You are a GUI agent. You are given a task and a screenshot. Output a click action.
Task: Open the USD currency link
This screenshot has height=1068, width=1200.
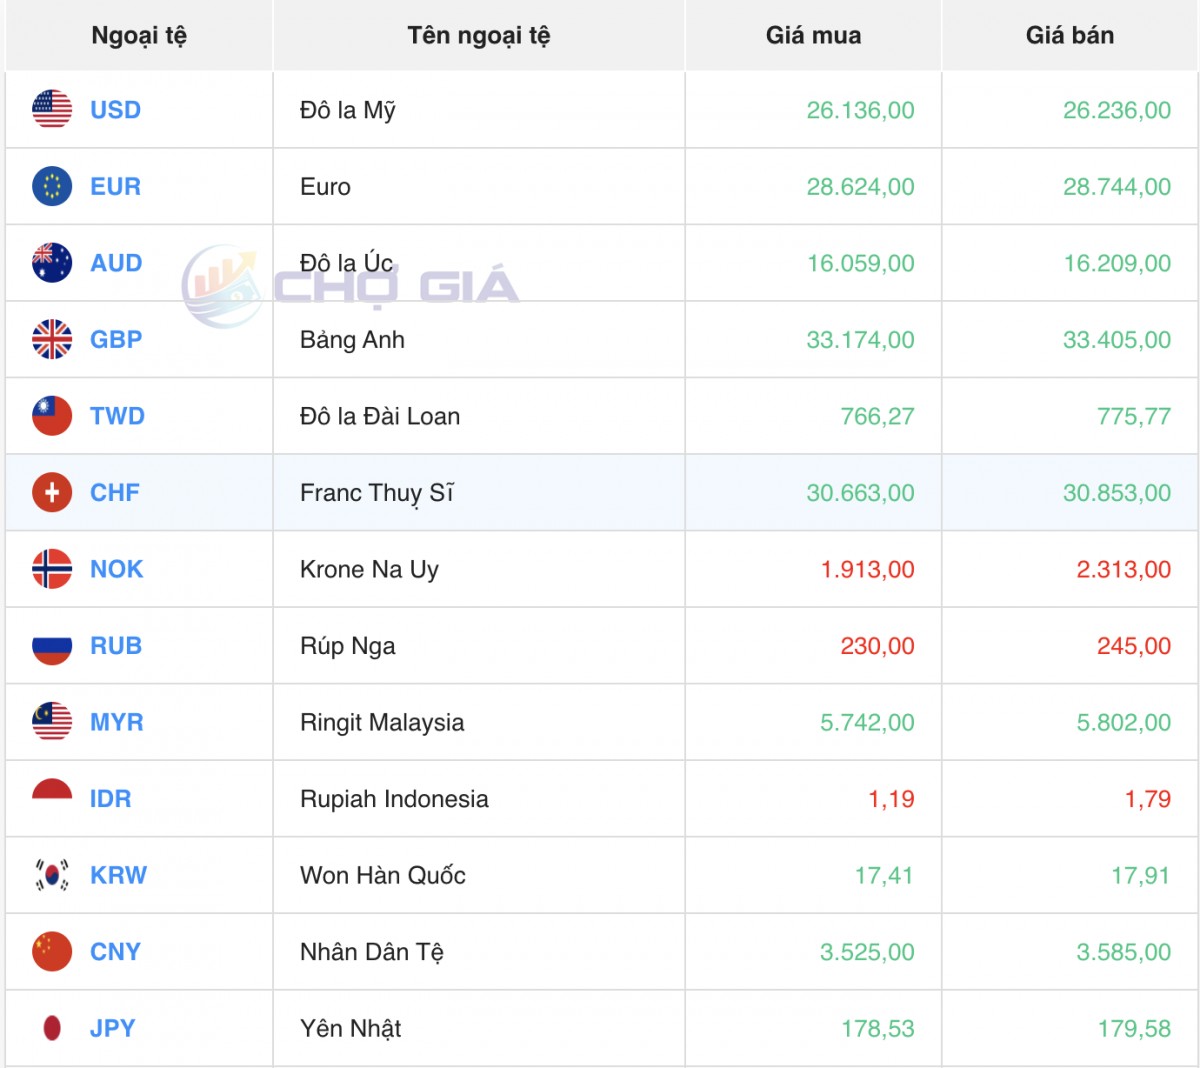tap(115, 110)
